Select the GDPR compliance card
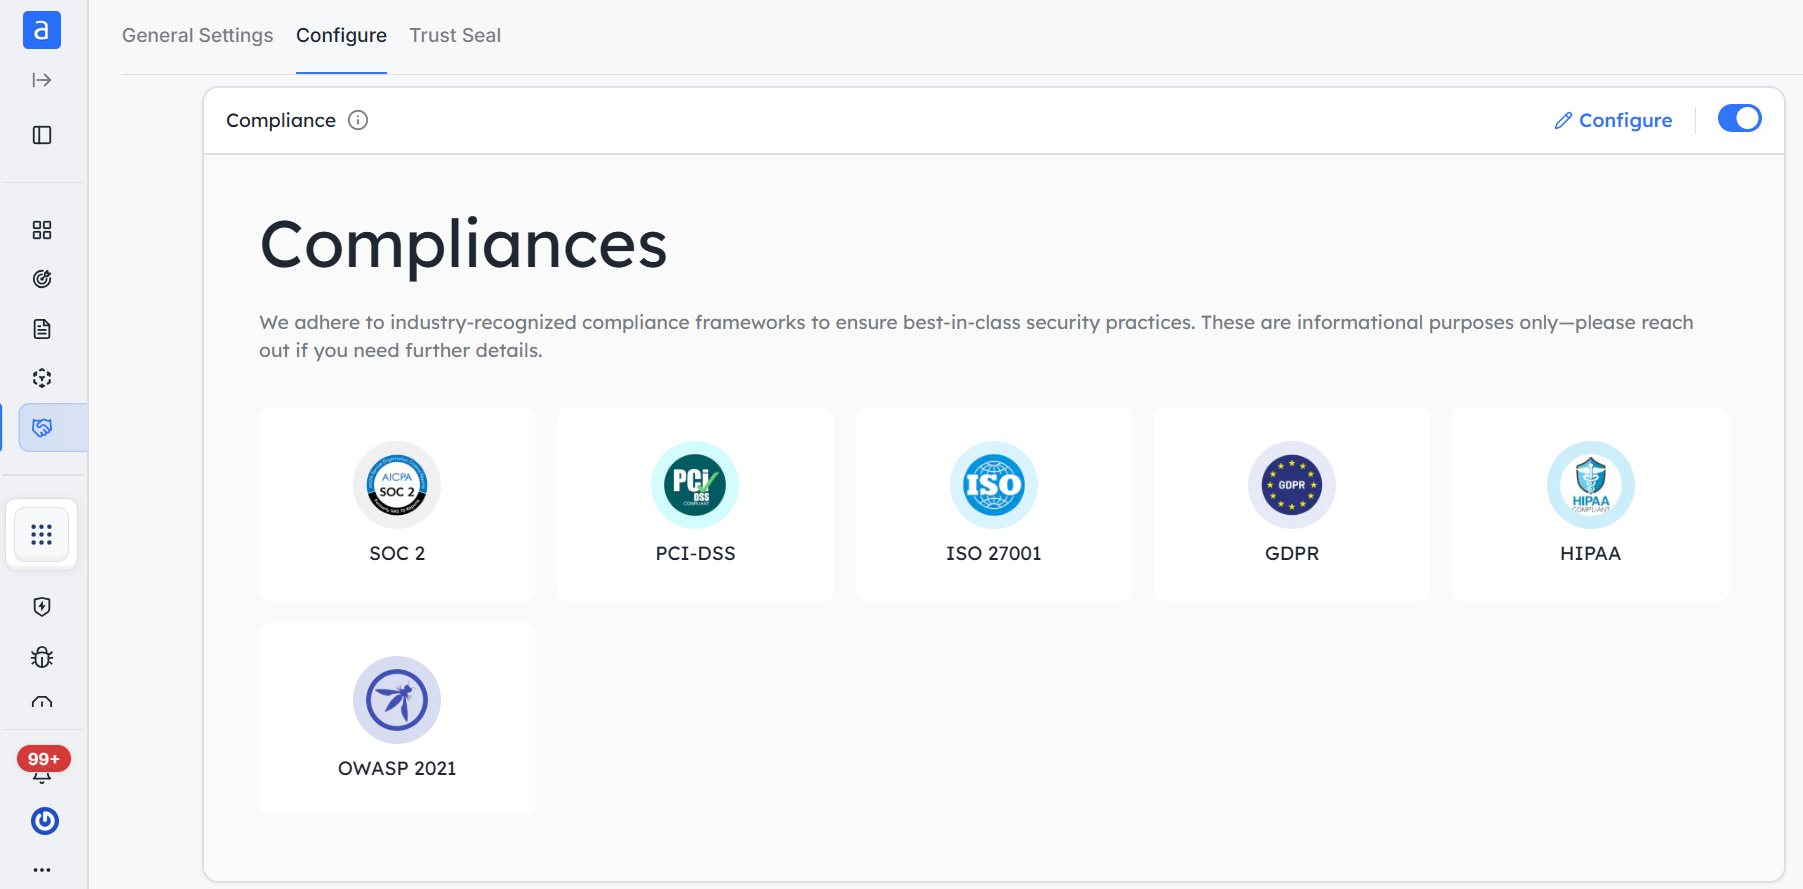Screen dimensions: 1803x889 click(1292, 504)
